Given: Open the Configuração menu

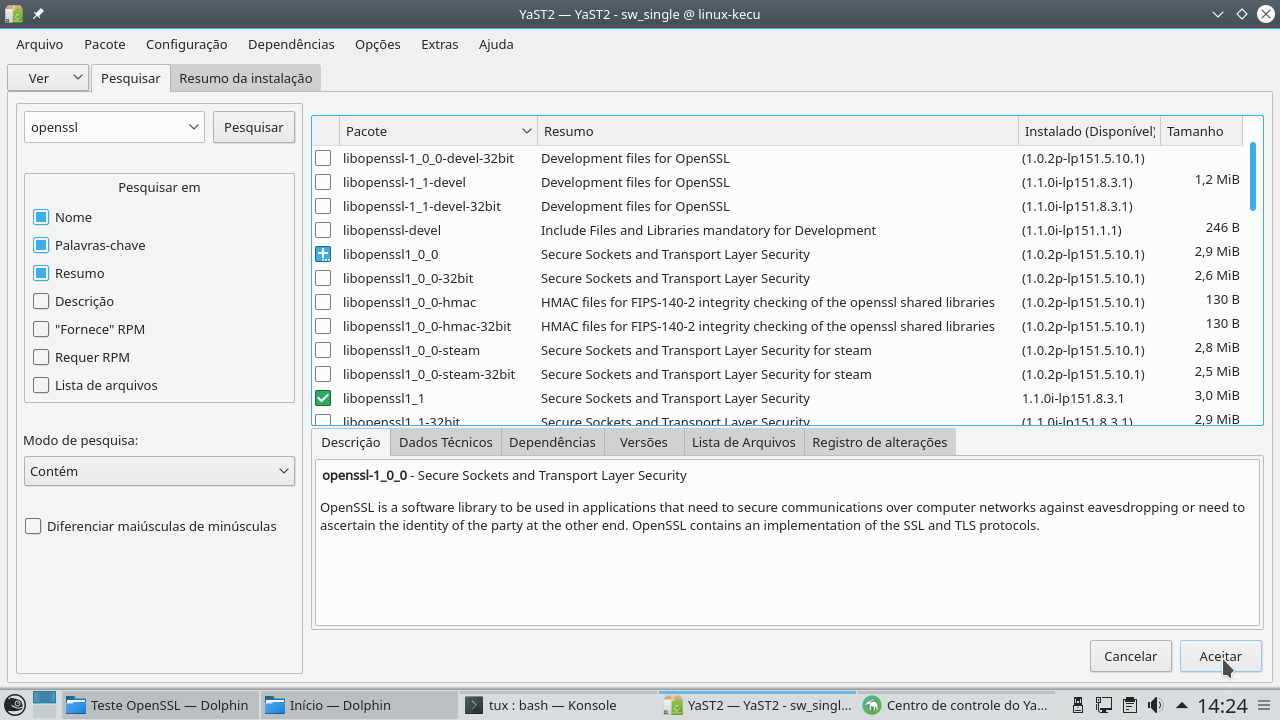Looking at the screenshot, I should (186, 44).
